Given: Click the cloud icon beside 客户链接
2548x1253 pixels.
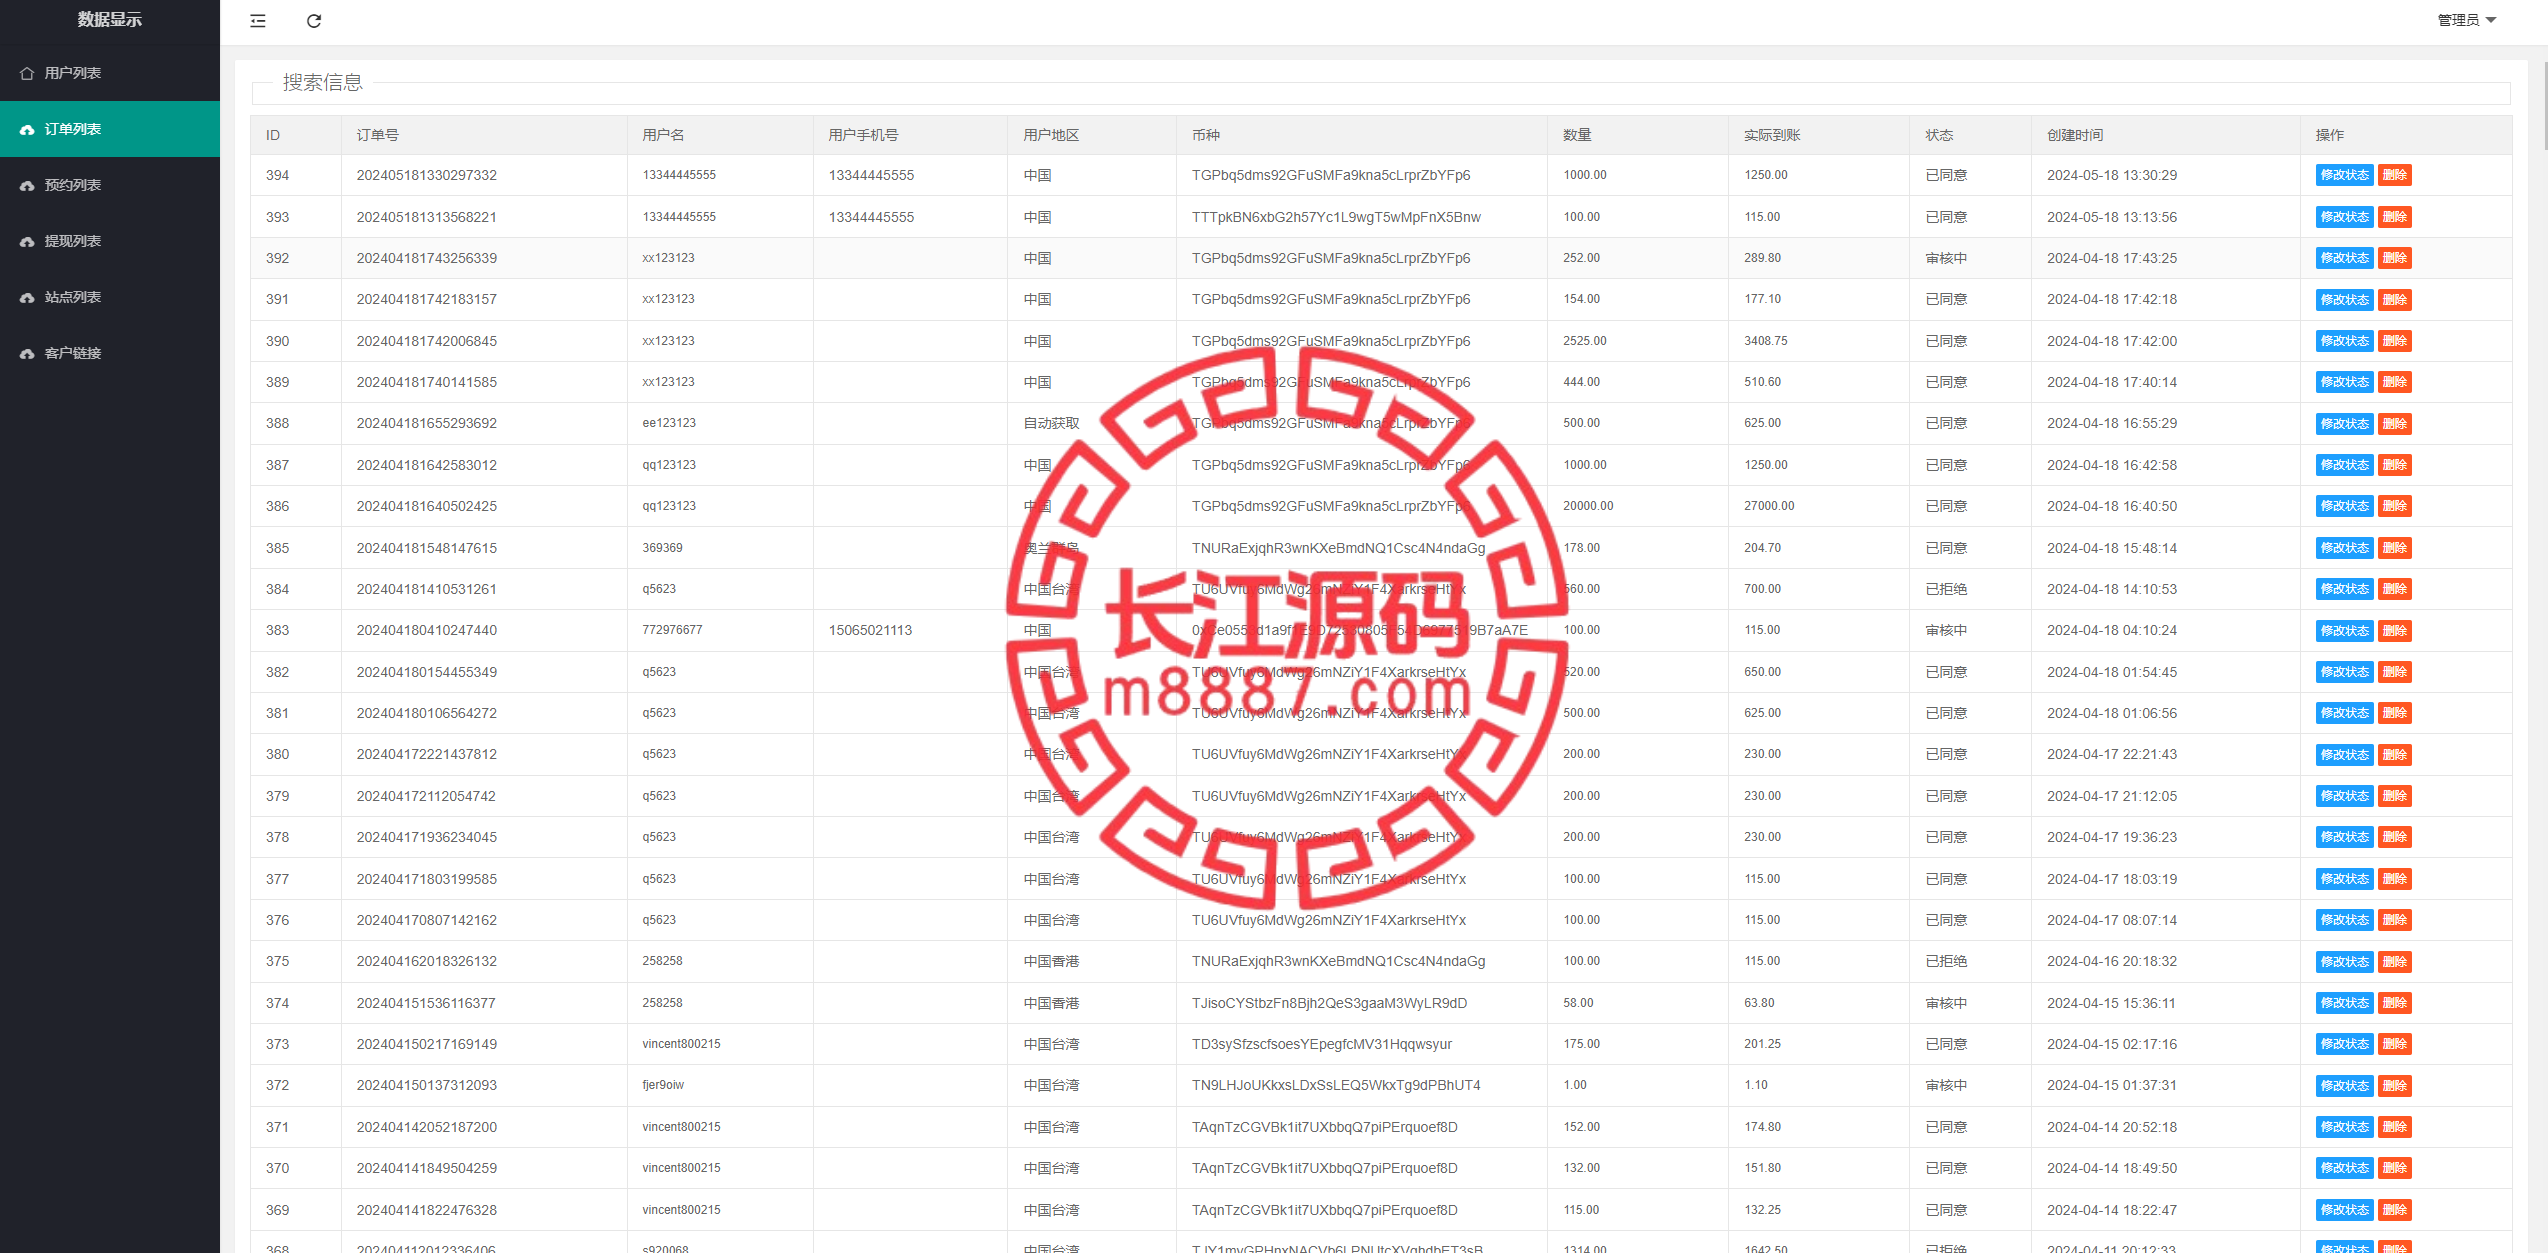Looking at the screenshot, I should [27, 354].
